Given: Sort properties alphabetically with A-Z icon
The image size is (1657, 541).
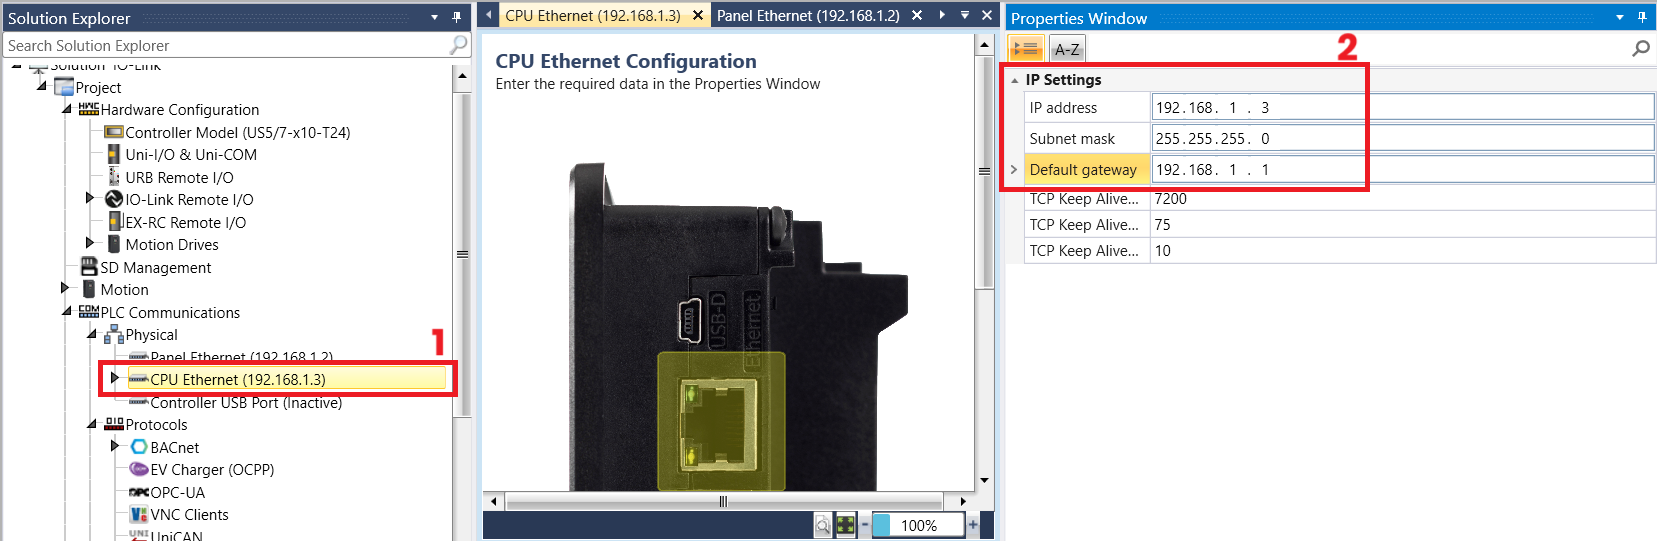Looking at the screenshot, I should (x=1067, y=48).
